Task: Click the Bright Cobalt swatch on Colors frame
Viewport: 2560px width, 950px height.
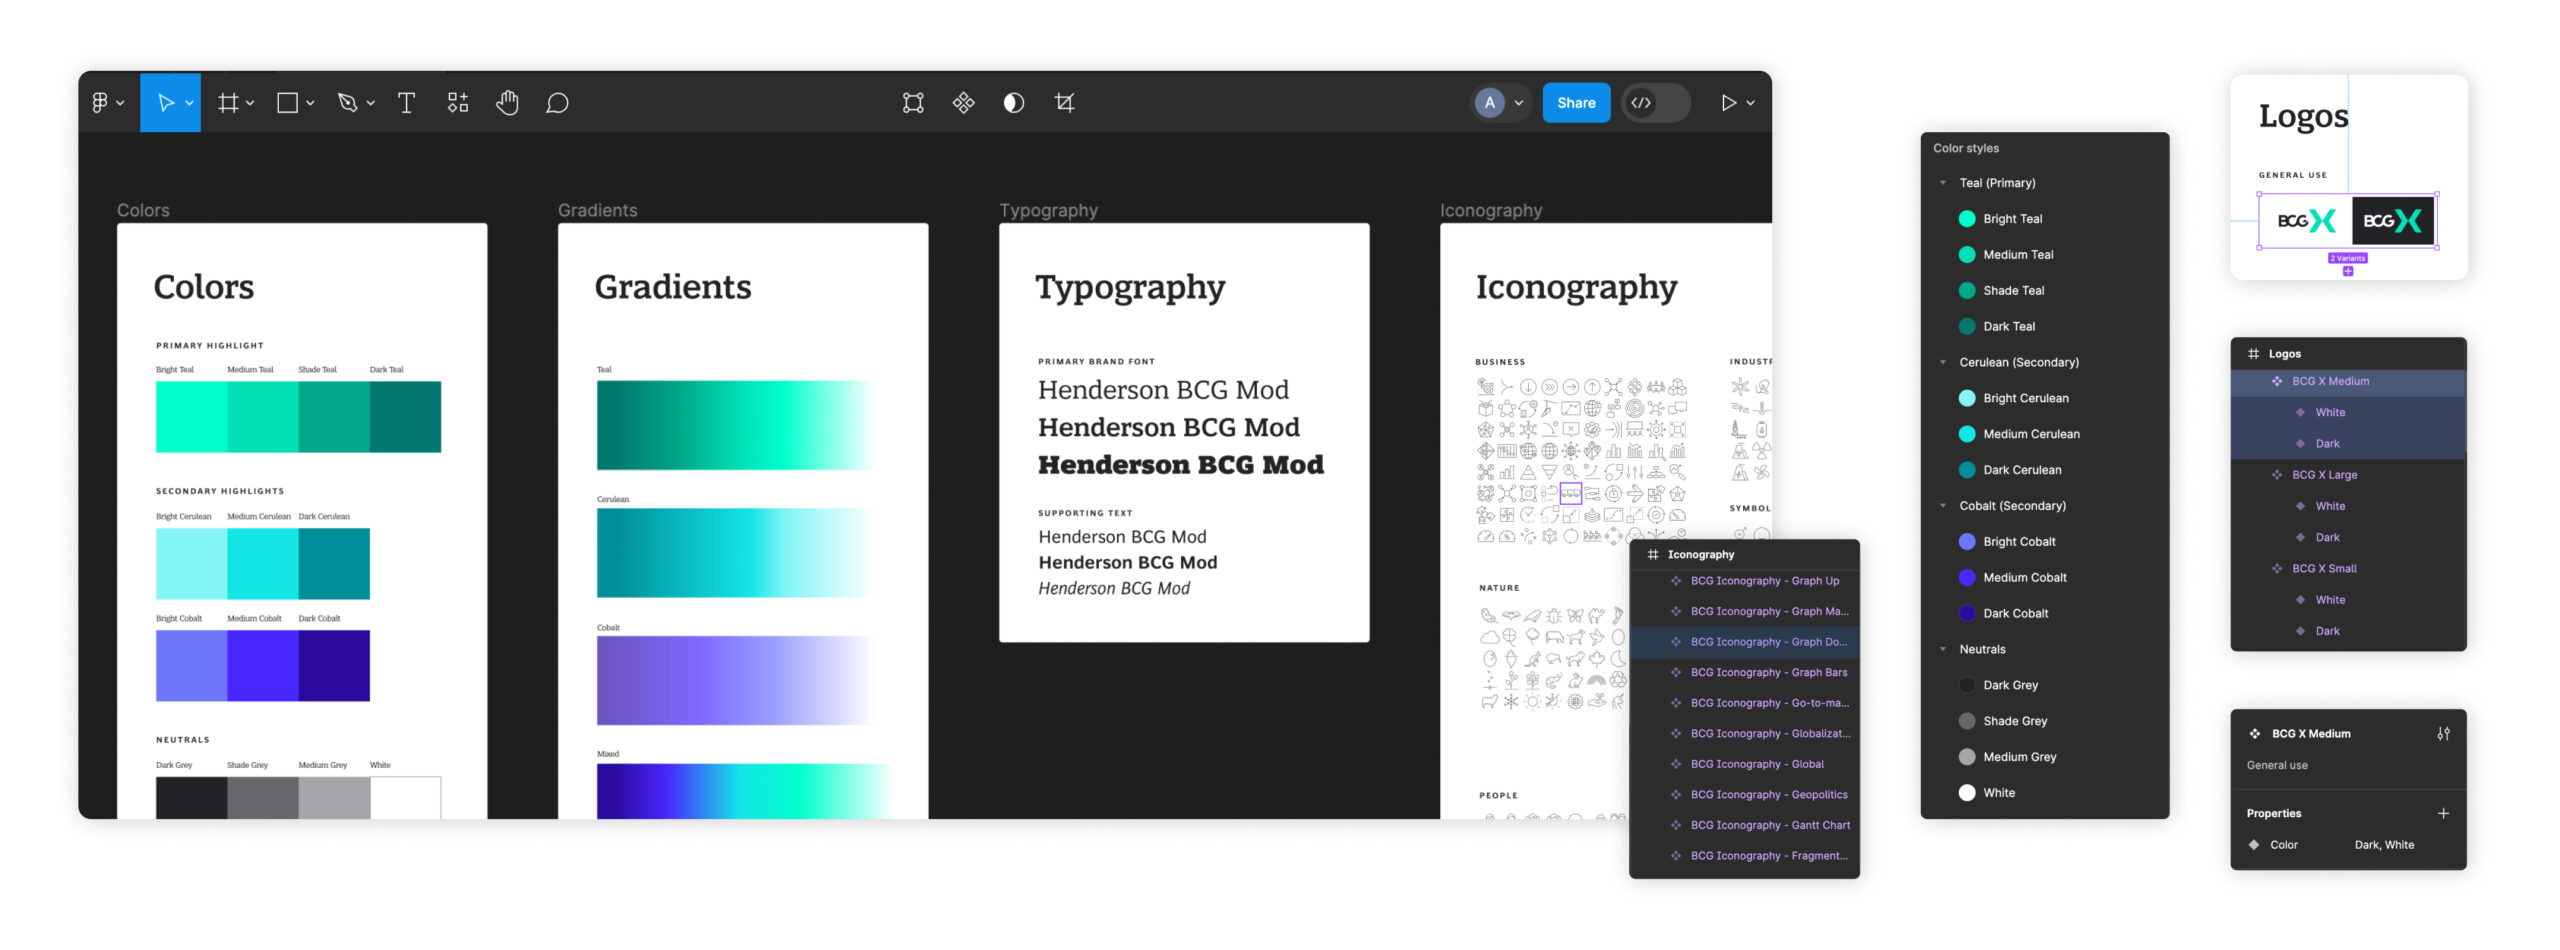Action: (x=191, y=665)
